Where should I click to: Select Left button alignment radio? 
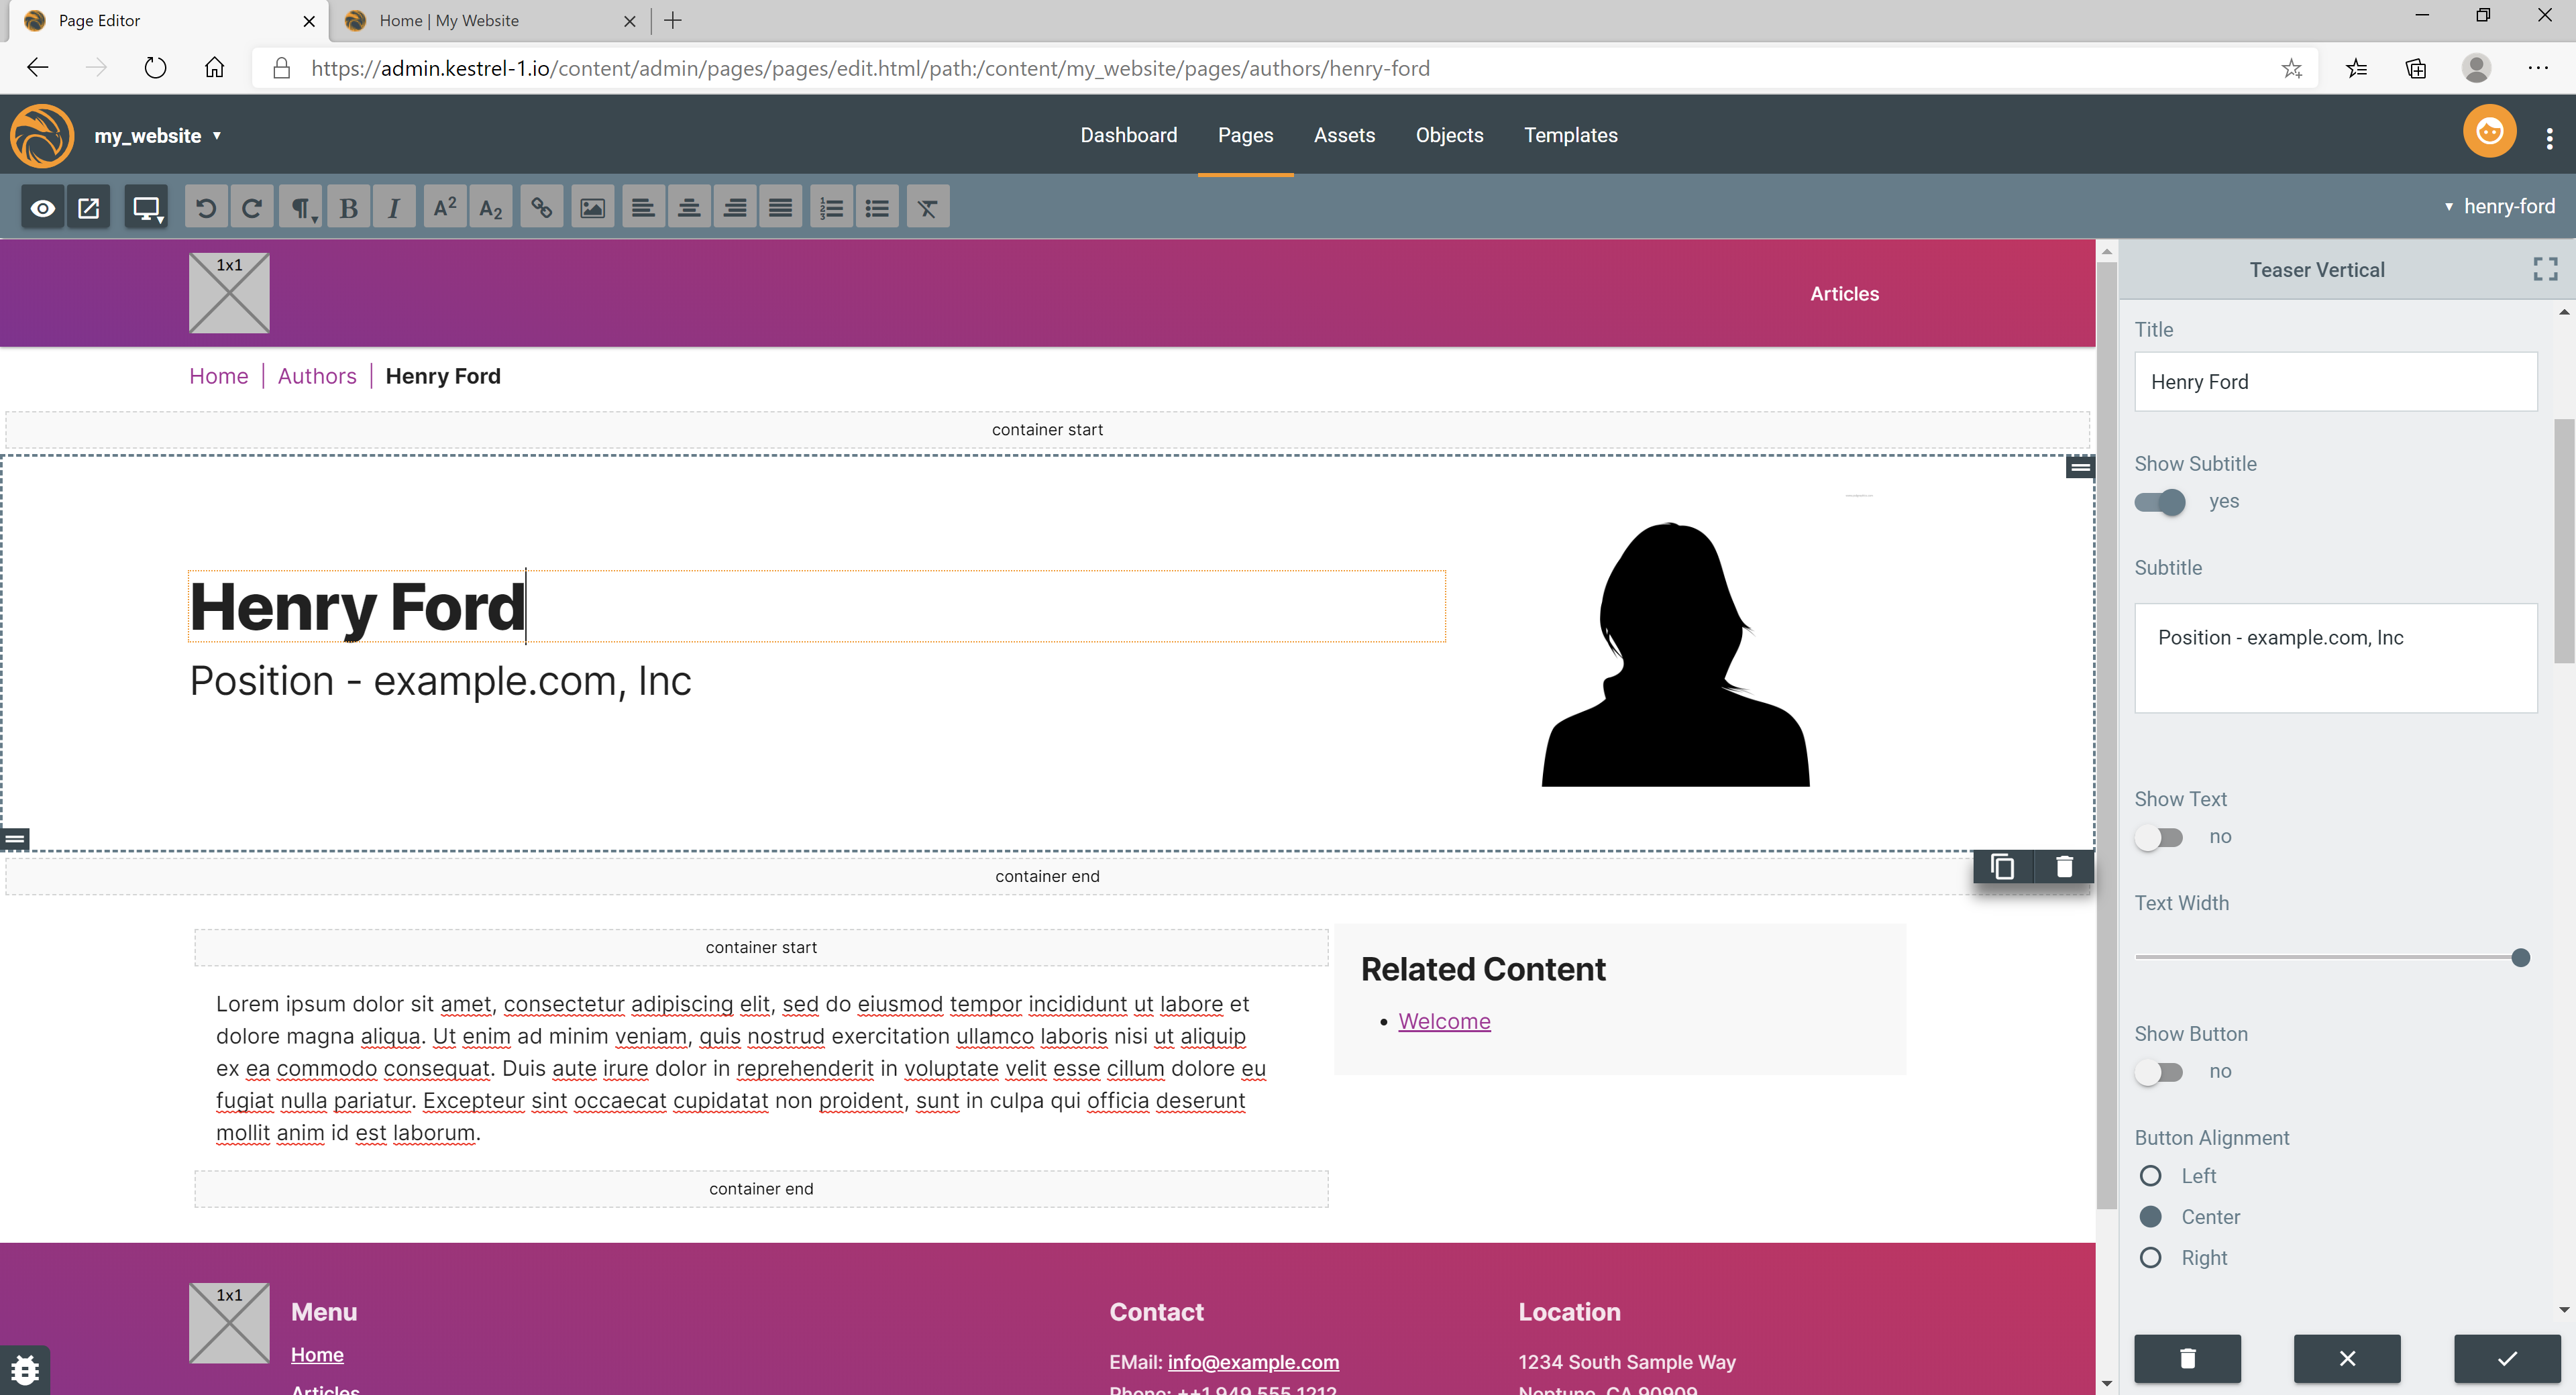pyautogui.click(x=2150, y=1176)
